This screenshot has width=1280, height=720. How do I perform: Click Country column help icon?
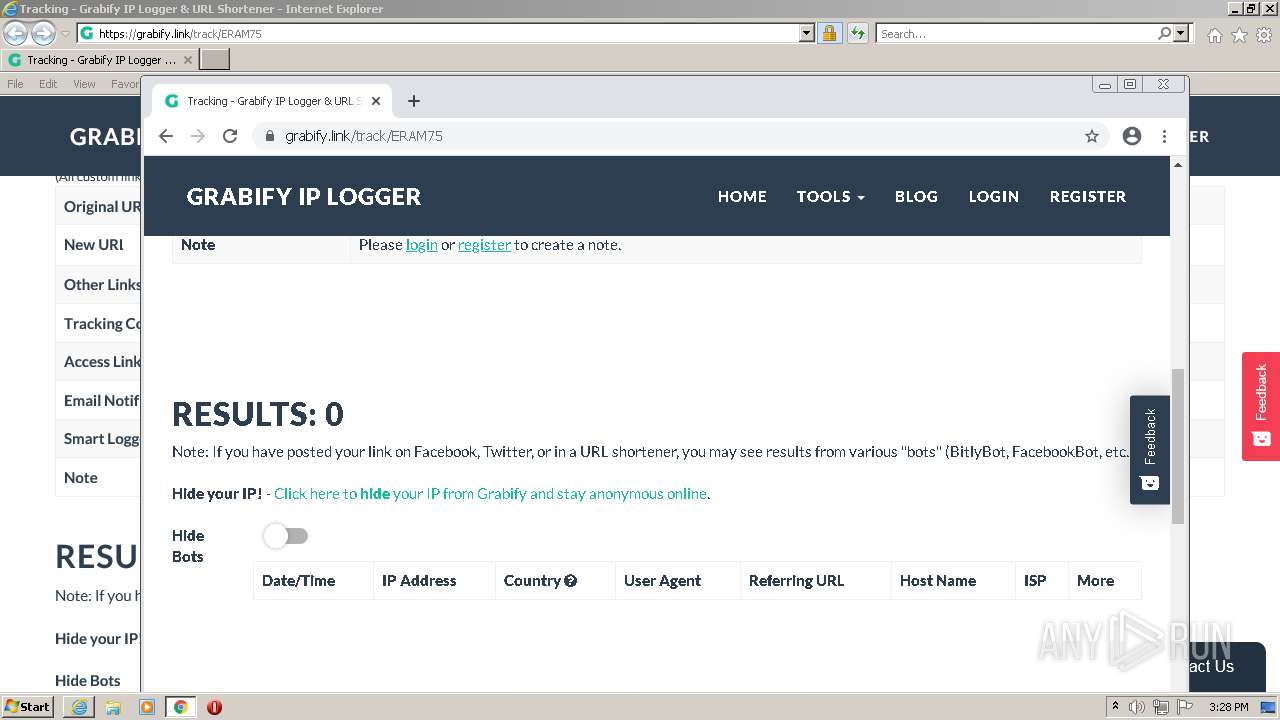point(571,581)
